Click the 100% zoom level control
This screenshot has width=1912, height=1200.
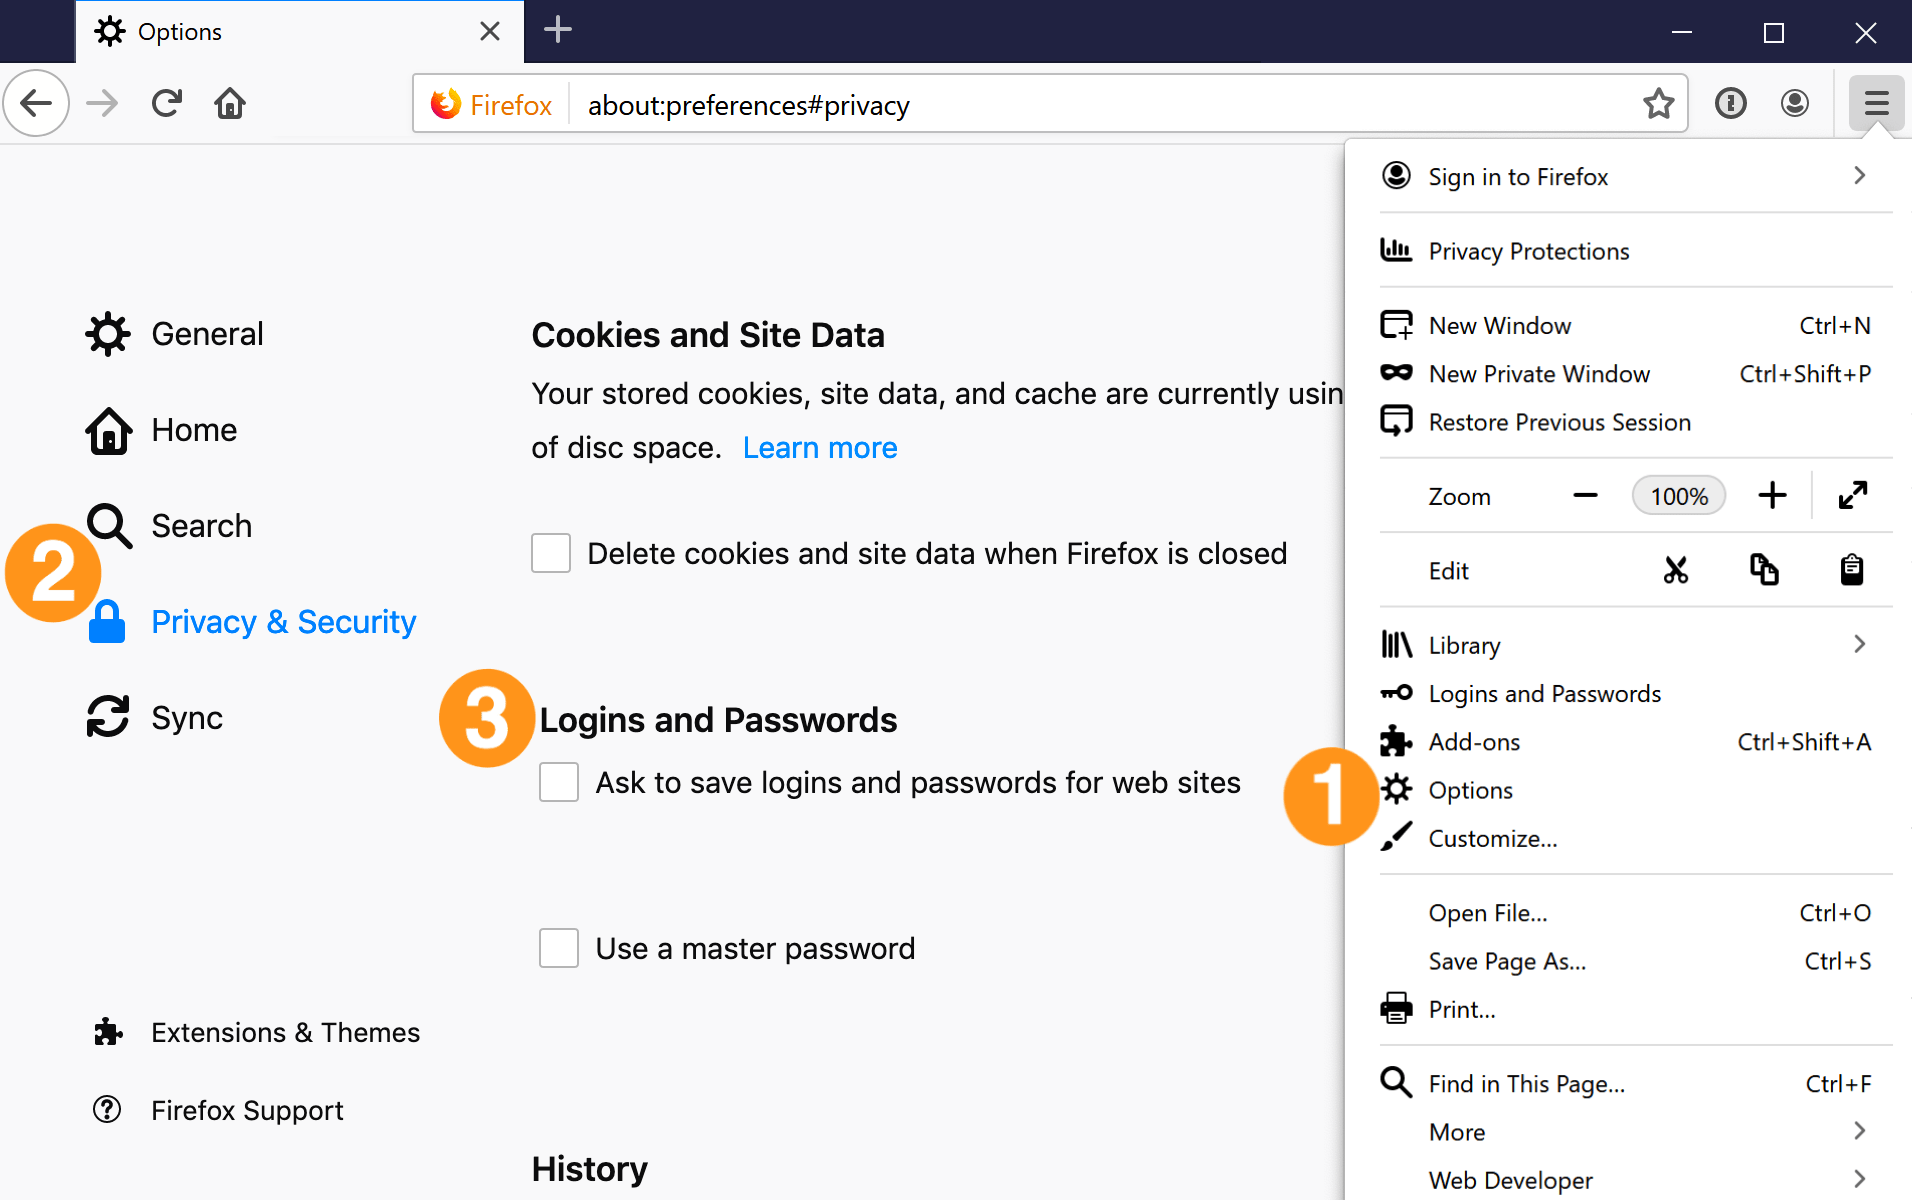point(1678,495)
